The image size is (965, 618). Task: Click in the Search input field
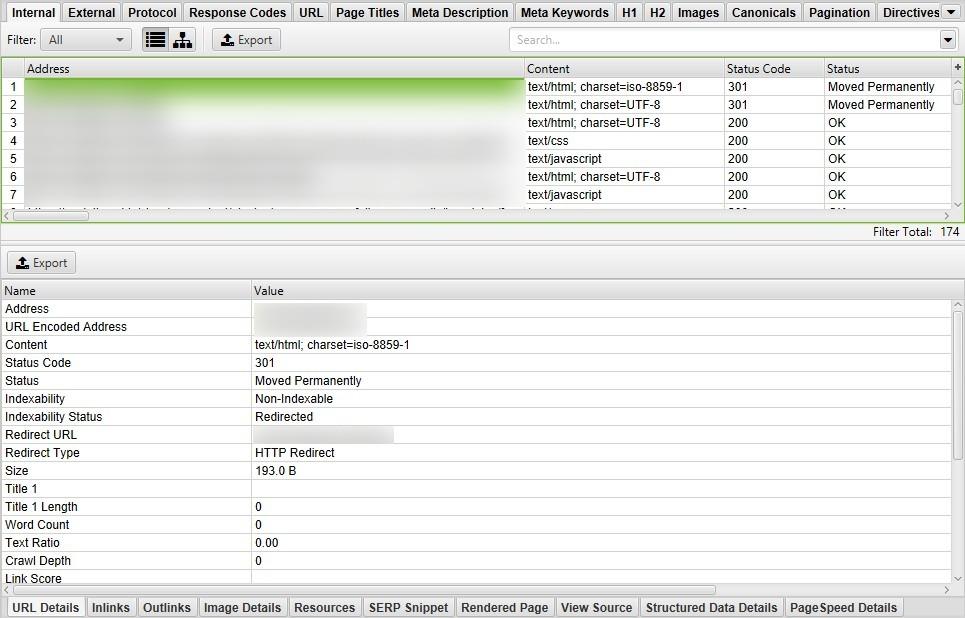(724, 40)
